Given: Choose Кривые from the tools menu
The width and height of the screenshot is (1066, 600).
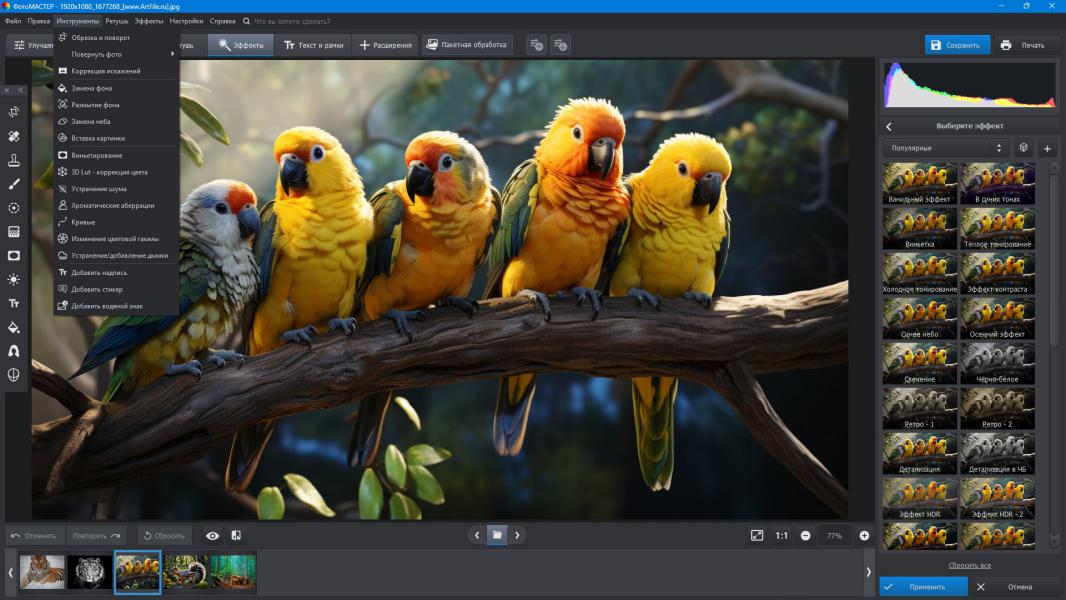Looking at the screenshot, I should [x=116, y=222].
